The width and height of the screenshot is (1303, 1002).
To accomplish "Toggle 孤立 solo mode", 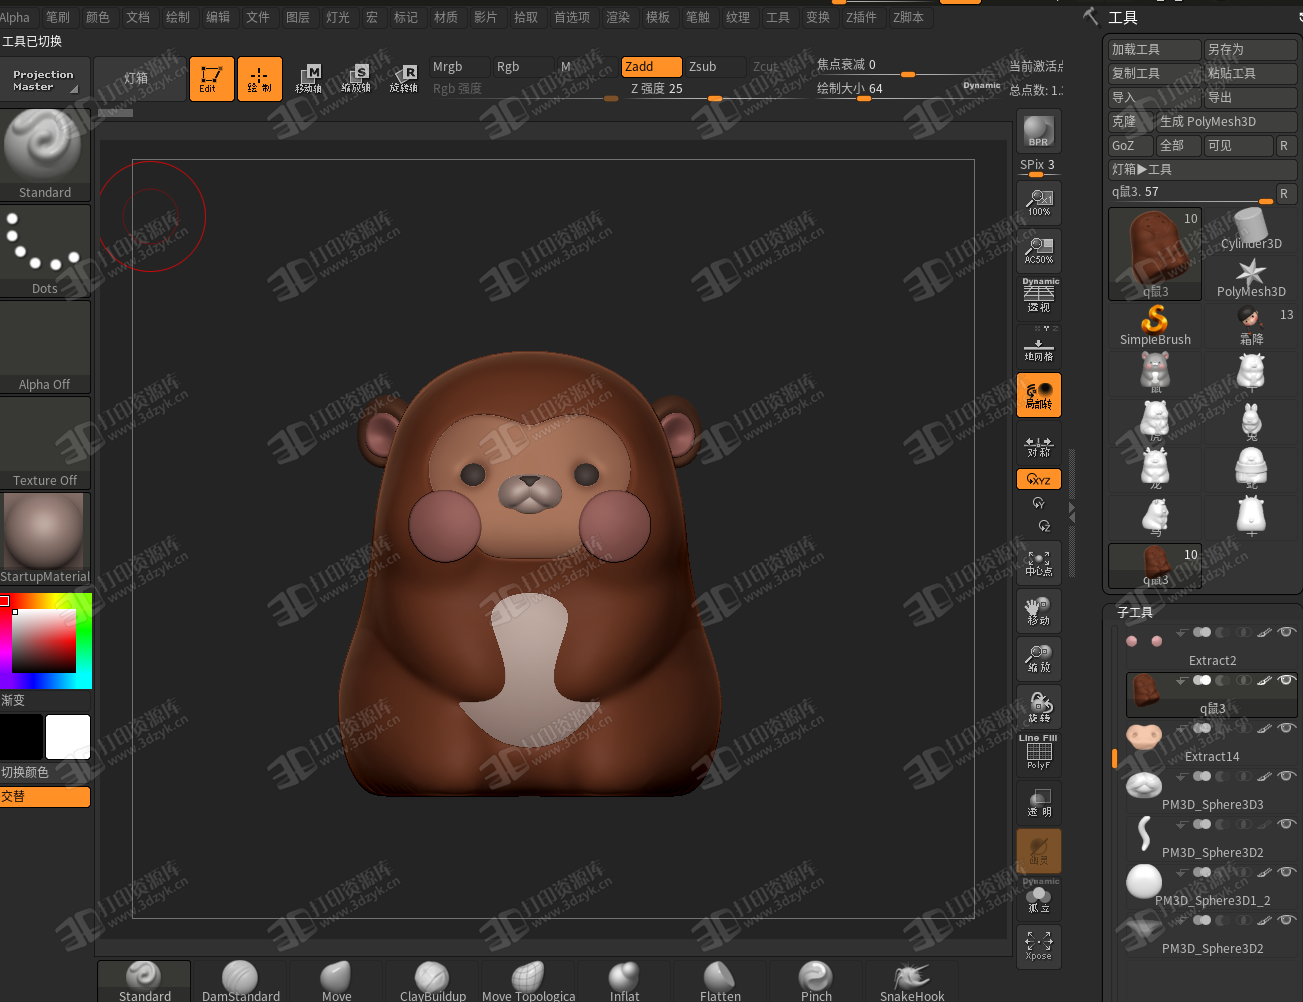I will 1038,898.
